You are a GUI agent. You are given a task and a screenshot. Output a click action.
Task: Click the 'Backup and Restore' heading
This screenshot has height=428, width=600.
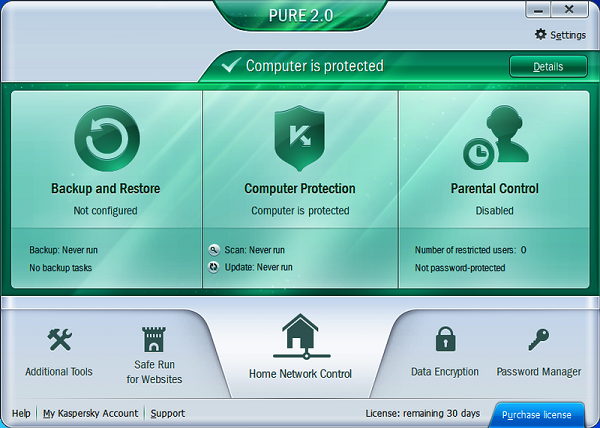pos(106,189)
